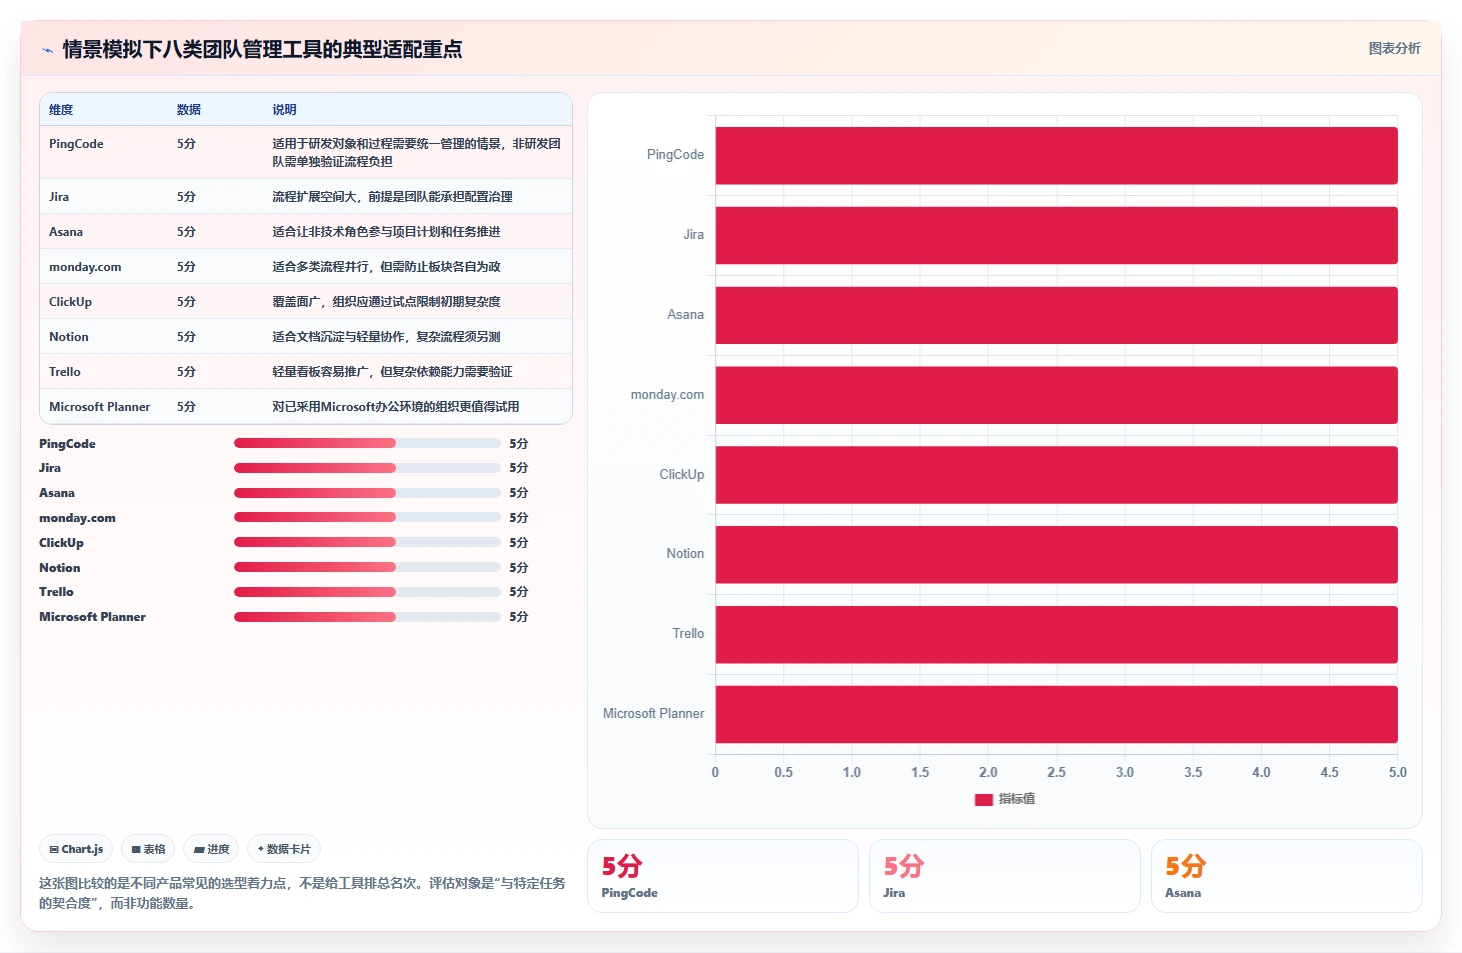Click the ClickUp table row name
Screen dimensions: 1462x953
coord(70,302)
